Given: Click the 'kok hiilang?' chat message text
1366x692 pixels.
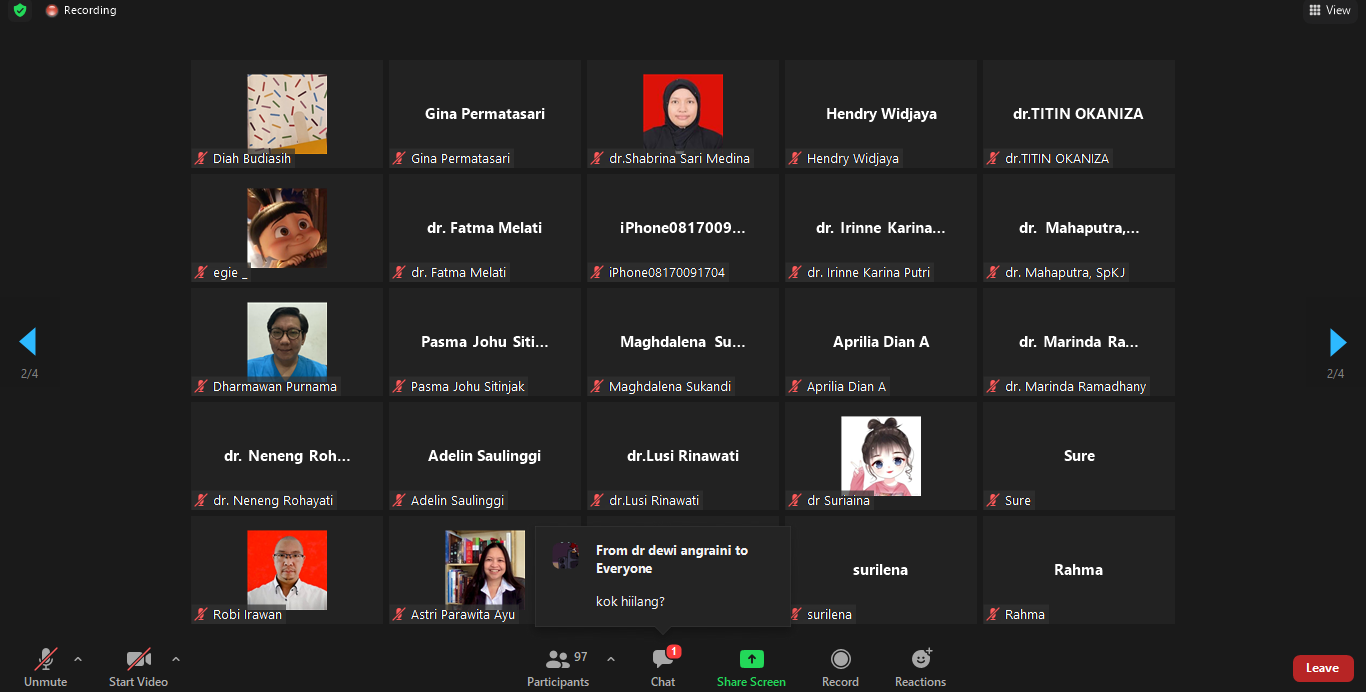Looking at the screenshot, I should pyautogui.click(x=630, y=601).
